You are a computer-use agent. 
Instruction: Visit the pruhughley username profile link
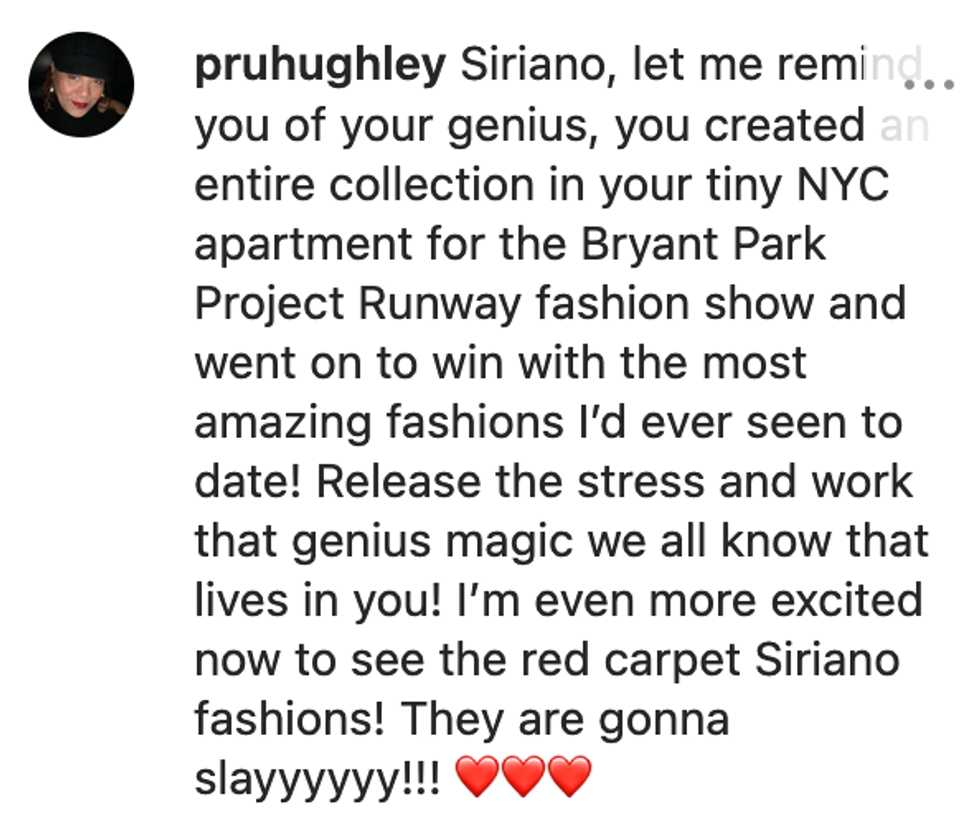(320, 66)
